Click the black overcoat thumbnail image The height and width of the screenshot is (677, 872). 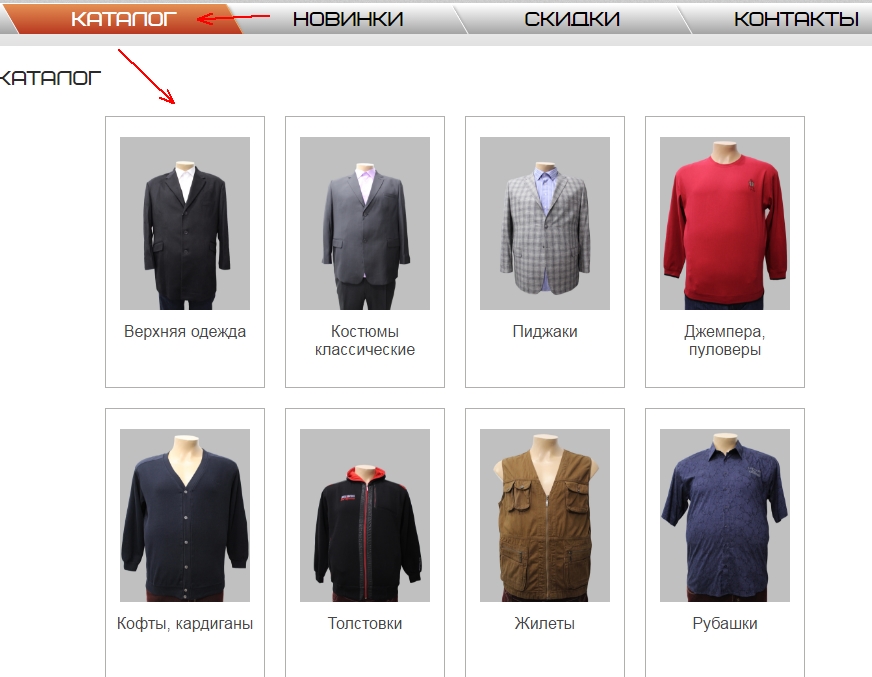coord(185,223)
